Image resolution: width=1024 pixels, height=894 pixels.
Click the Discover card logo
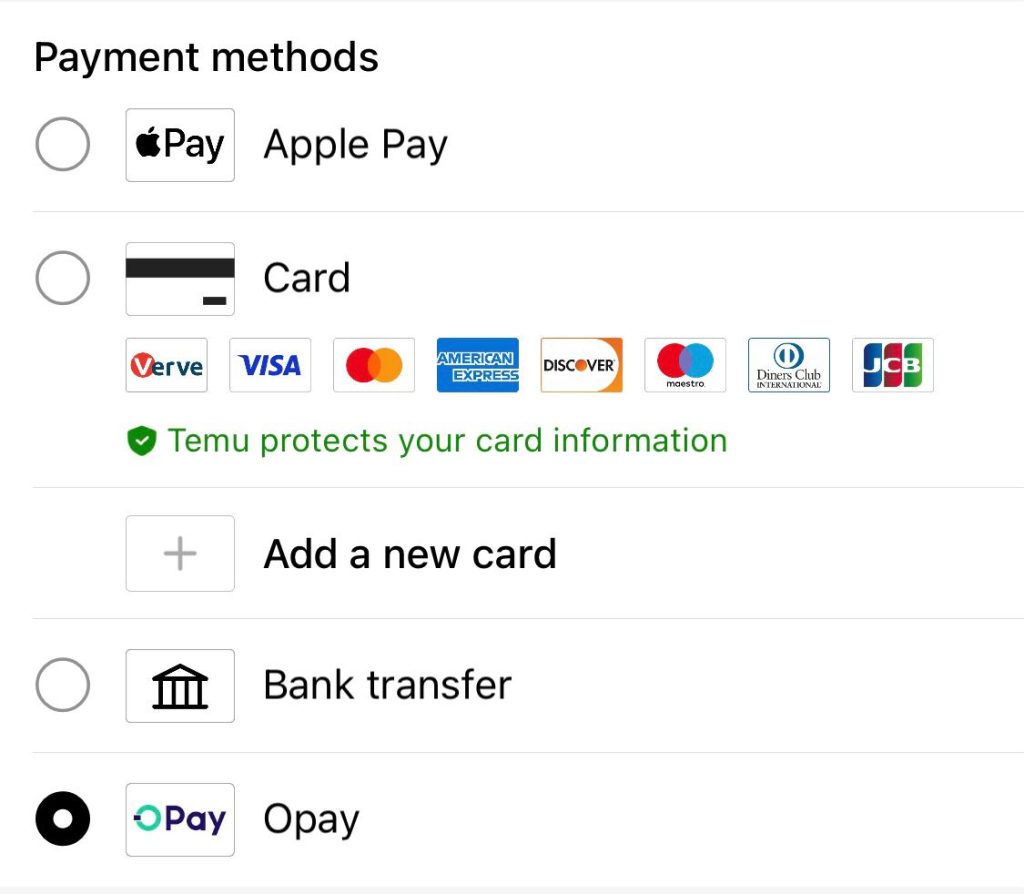(581, 365)
